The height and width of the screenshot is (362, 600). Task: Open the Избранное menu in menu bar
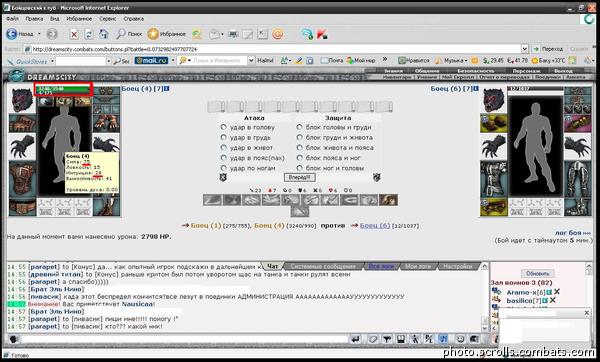(79, 18)
